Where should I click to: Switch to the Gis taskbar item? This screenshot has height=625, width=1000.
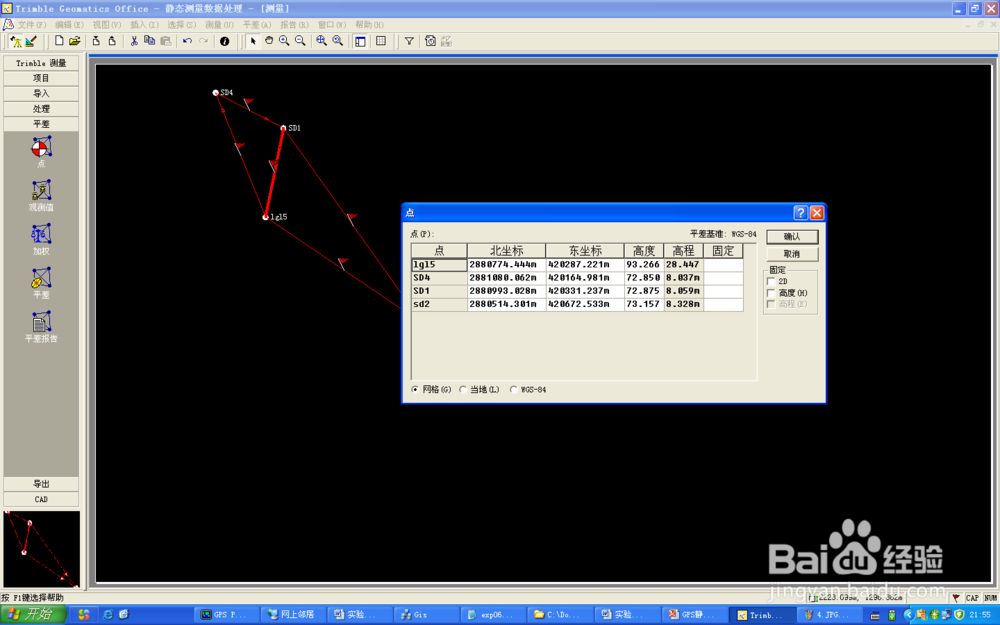point(424,615)
